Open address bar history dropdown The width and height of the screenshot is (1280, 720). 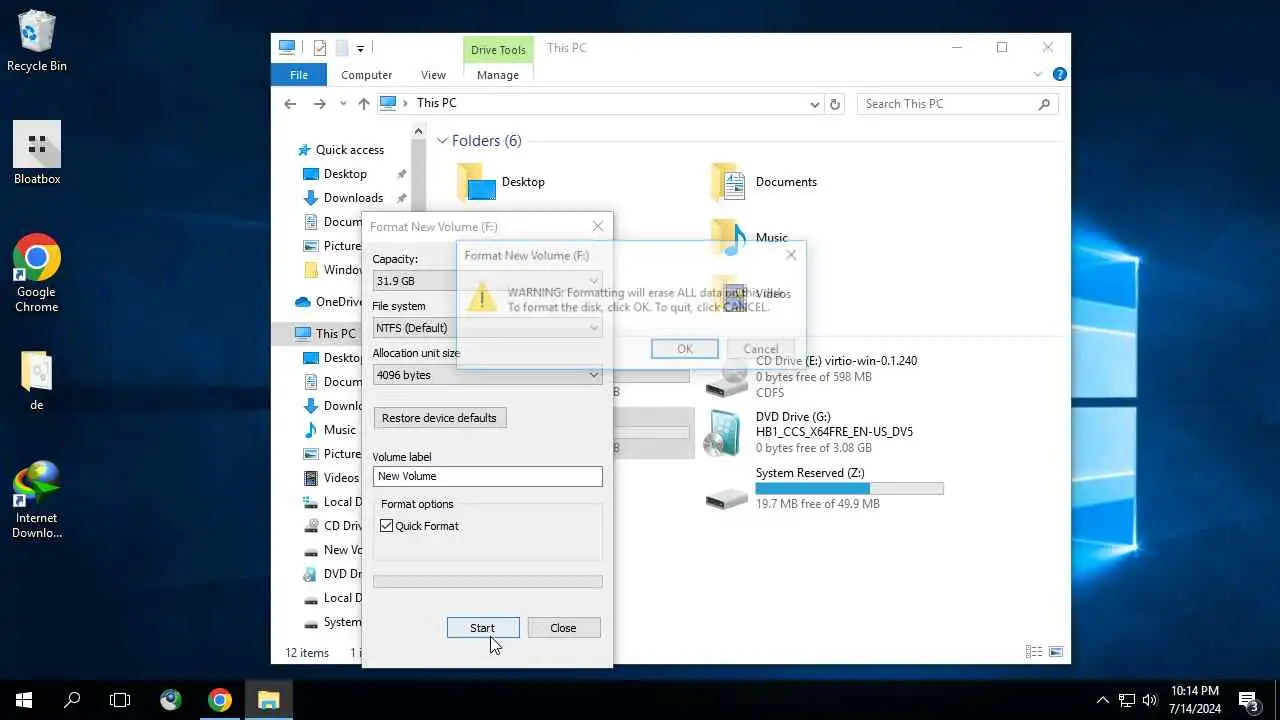tap(815, 103)
